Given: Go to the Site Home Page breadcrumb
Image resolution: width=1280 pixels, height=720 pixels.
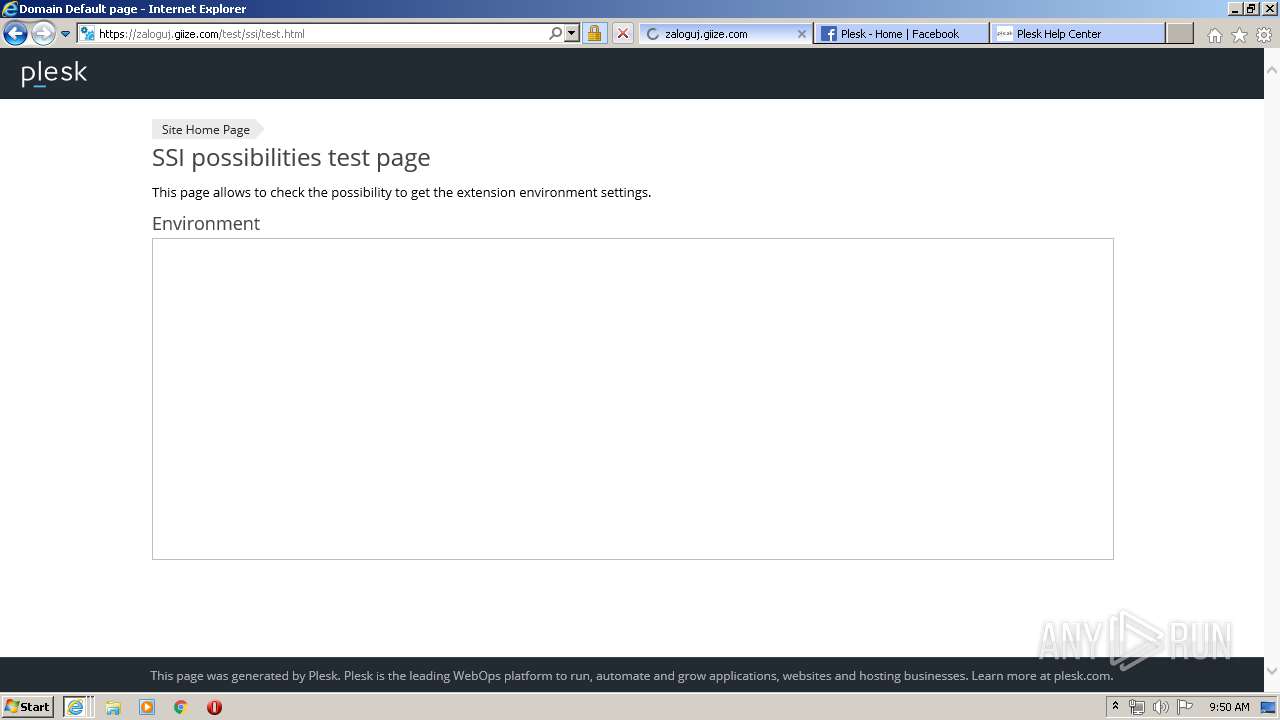Looking at the screenshot, I should pyautogui.click(x=206, y=129).
